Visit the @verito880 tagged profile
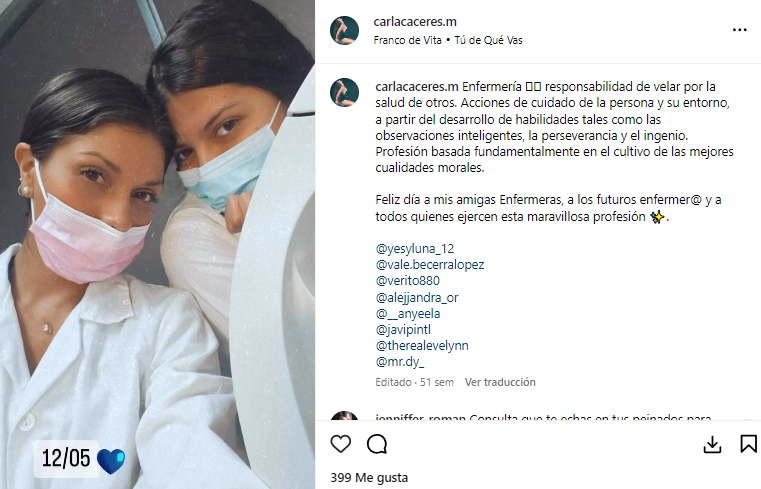The width and height of the screenshot is (761, 489). (407, 281)
